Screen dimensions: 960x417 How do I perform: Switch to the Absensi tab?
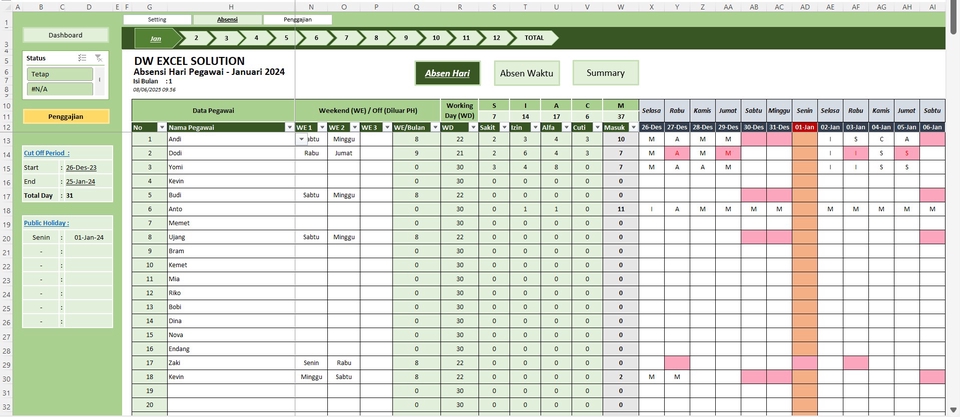pyautogui.click(x=227, y=20)
